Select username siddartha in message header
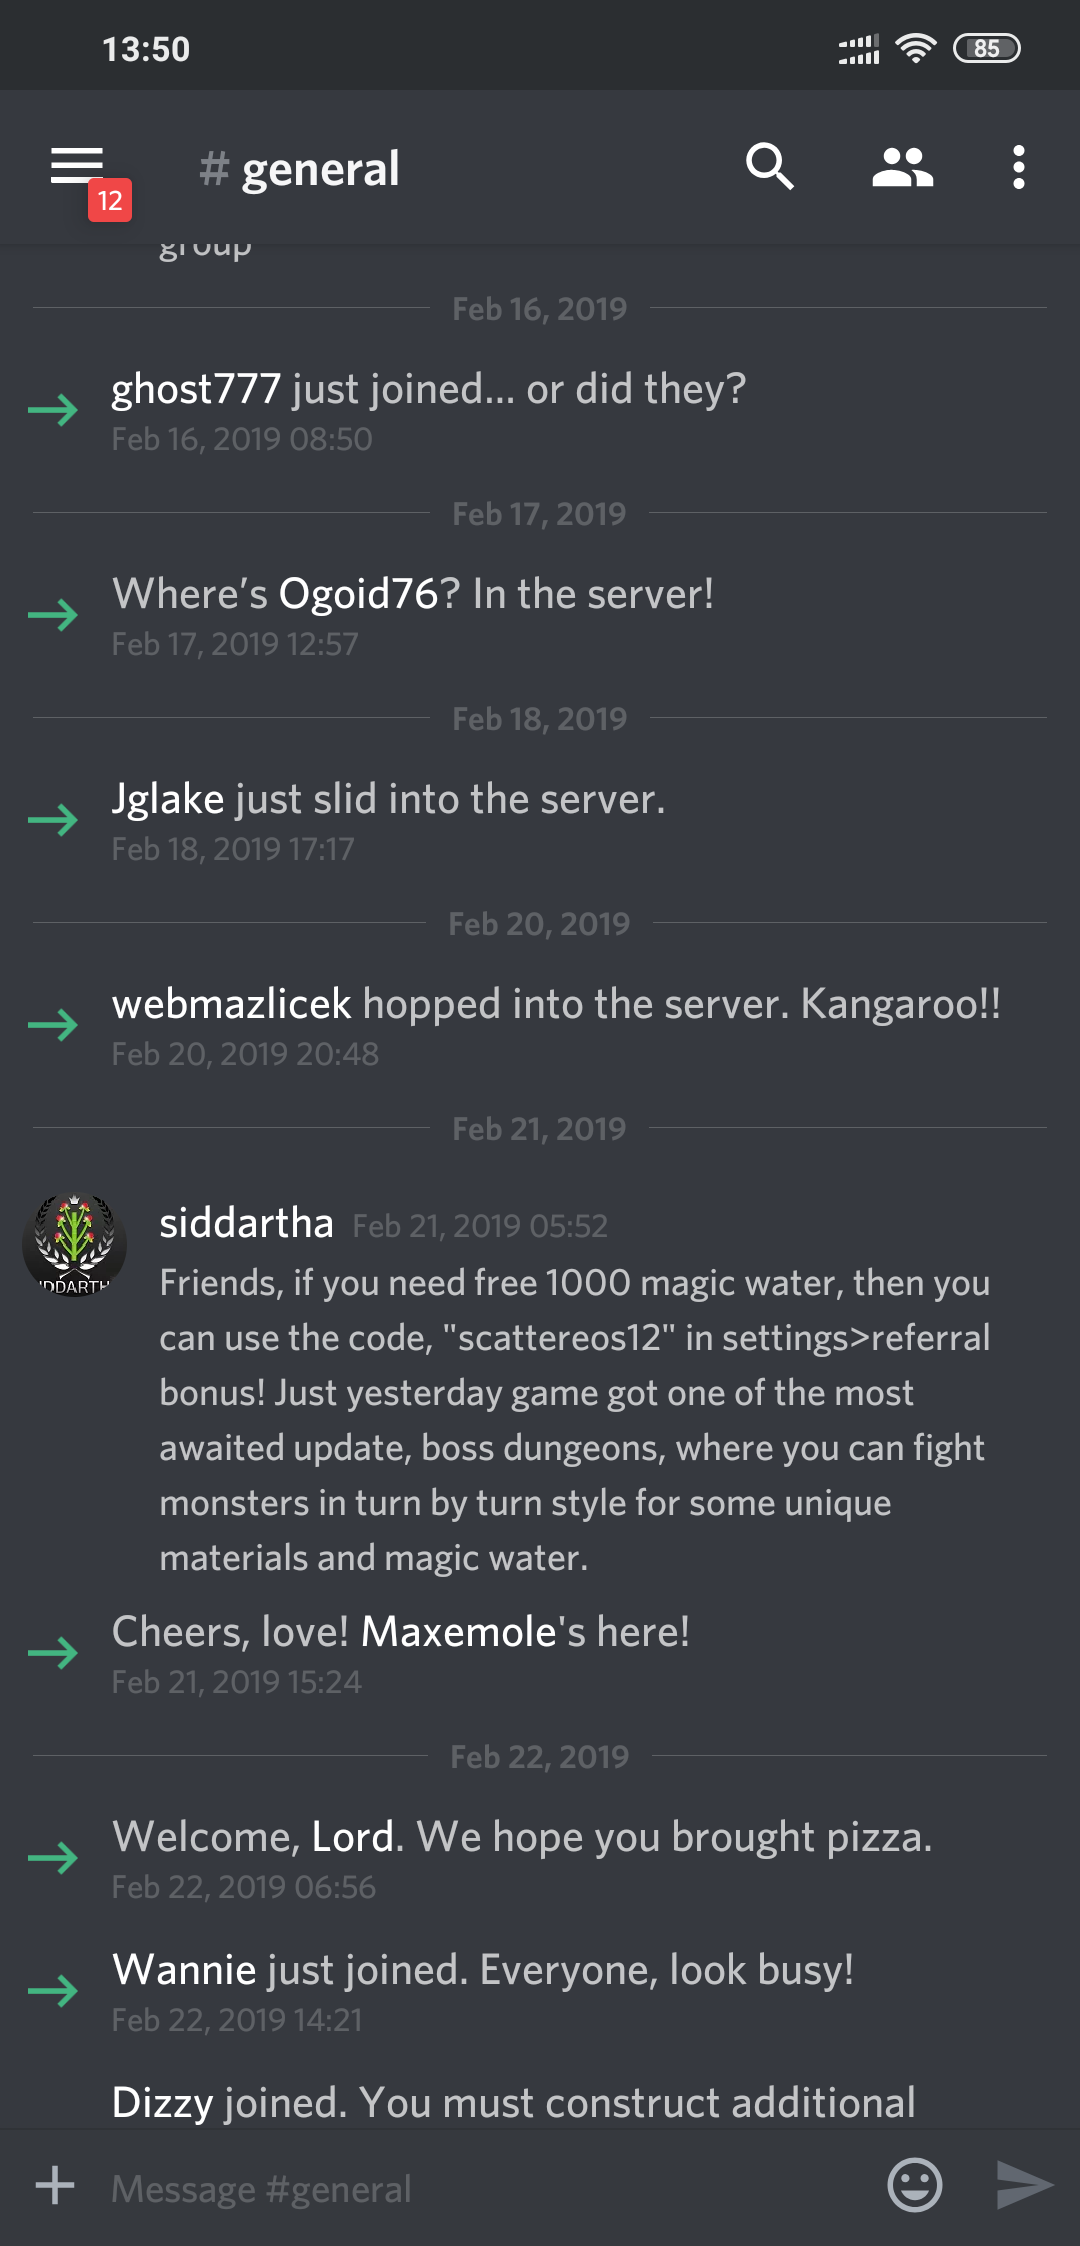Screen dimensions: 1080x2246 [x=246, y=1223]
